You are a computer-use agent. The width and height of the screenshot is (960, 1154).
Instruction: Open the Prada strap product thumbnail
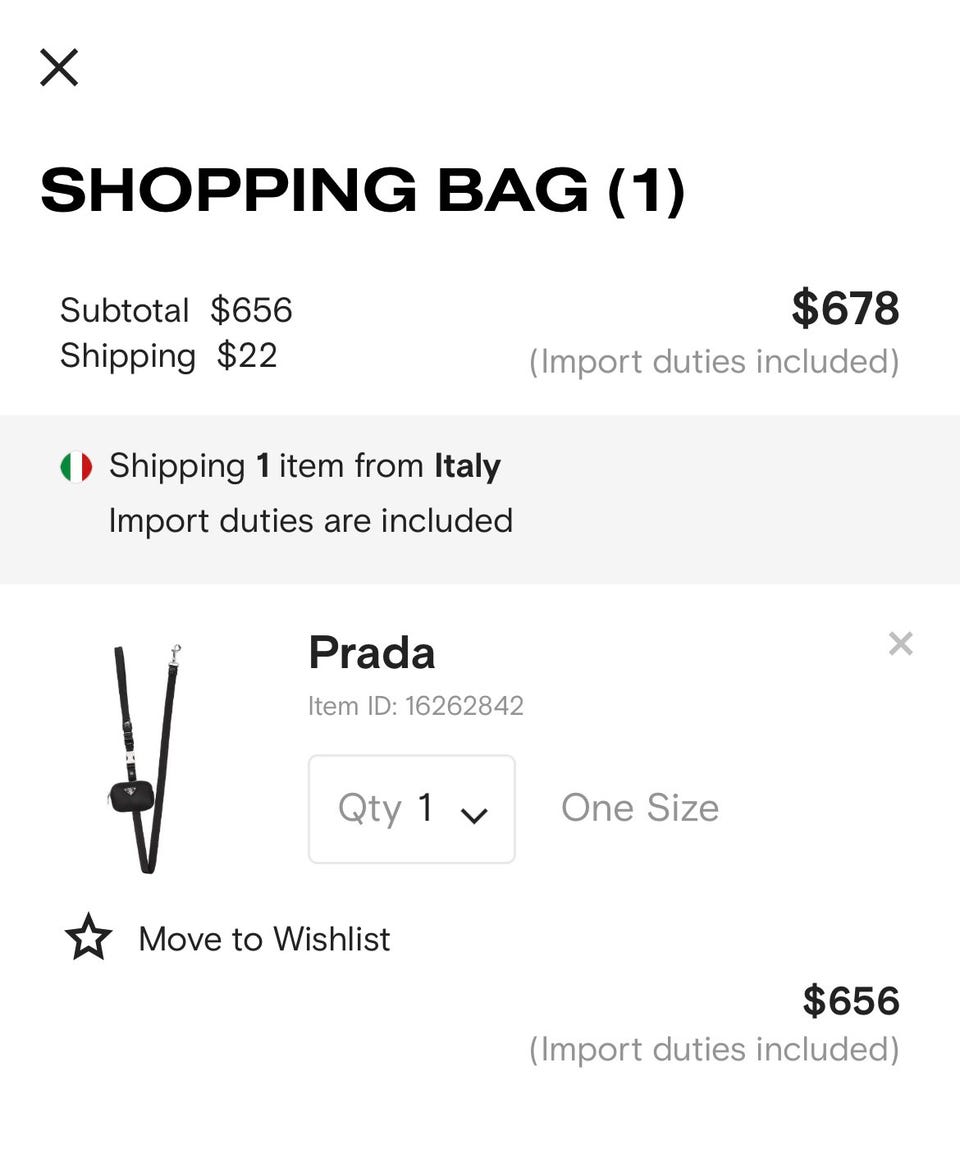[x=146, y=757]
